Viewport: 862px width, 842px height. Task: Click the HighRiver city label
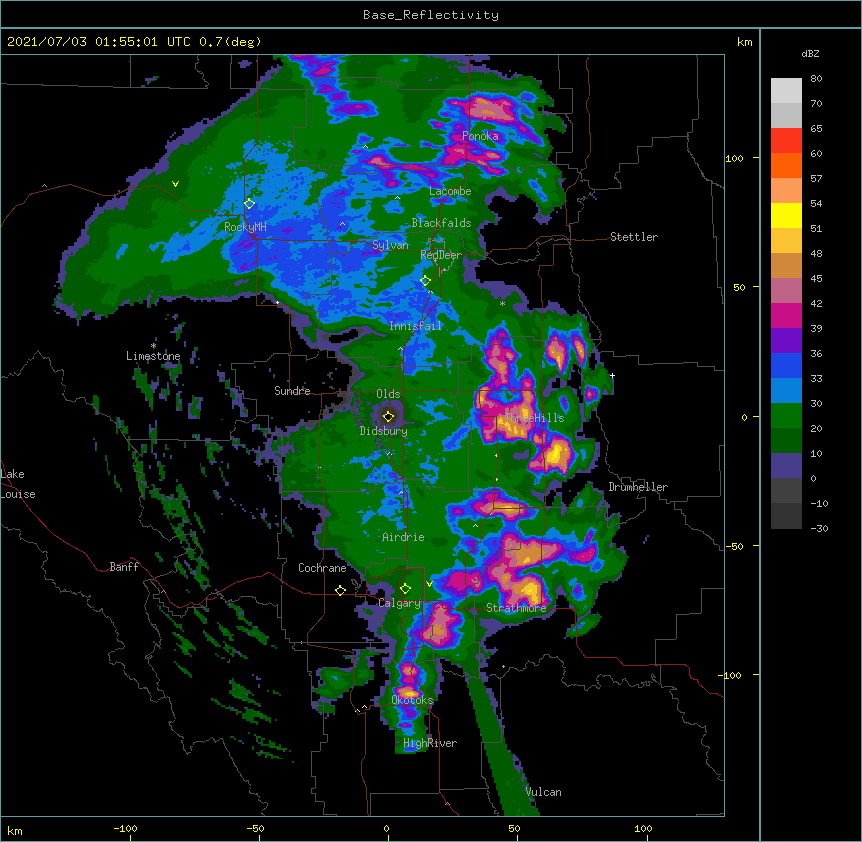(430, 743)
